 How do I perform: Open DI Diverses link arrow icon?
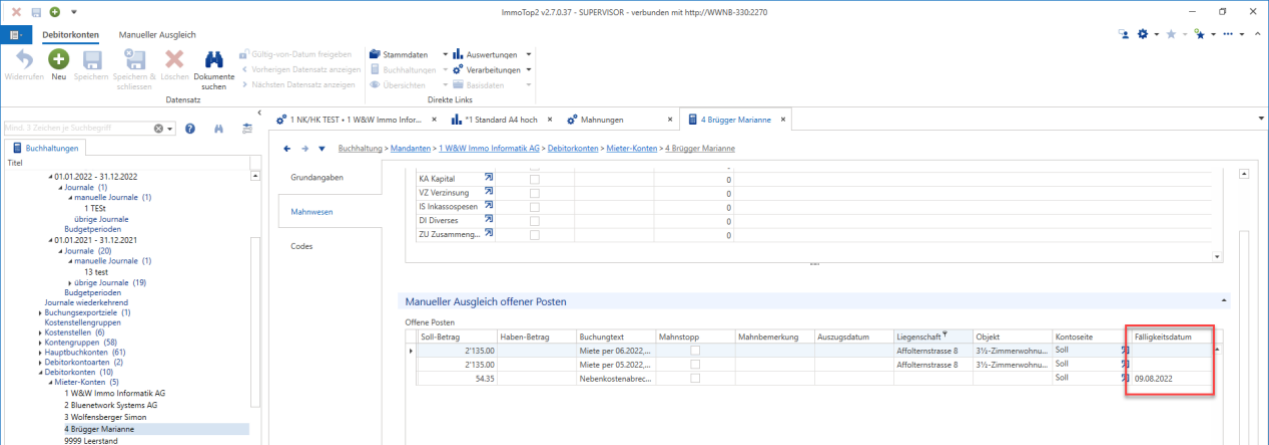pyautogui.click(x=489, y=219)
